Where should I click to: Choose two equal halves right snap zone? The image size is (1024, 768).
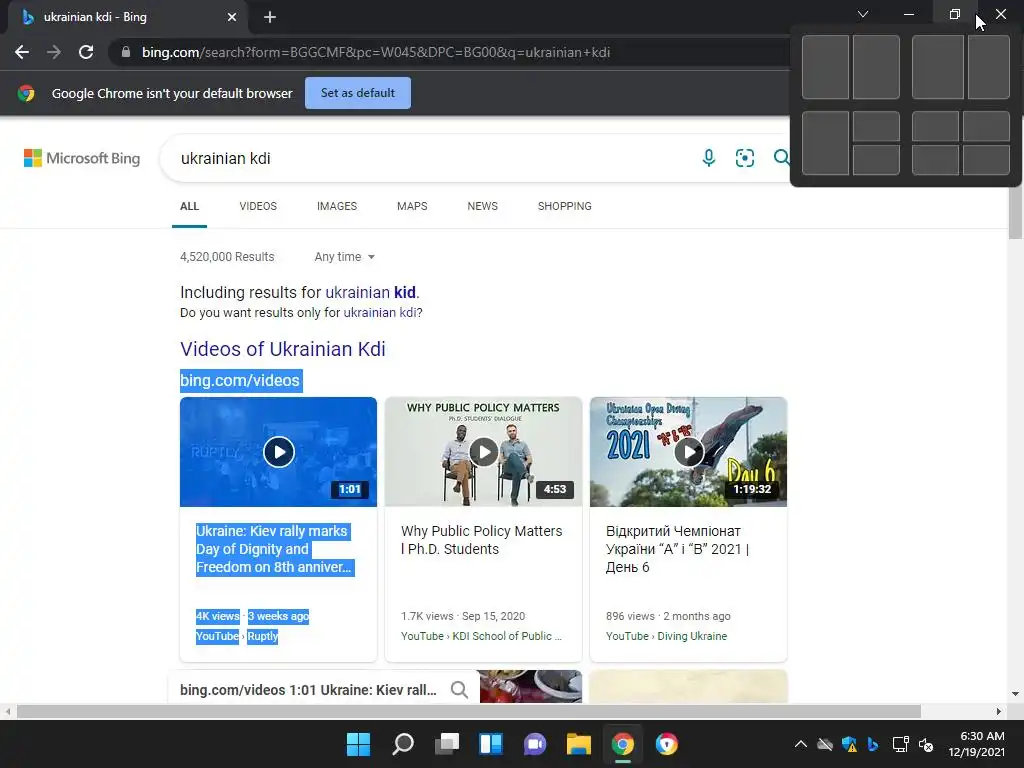click(876, 67)
